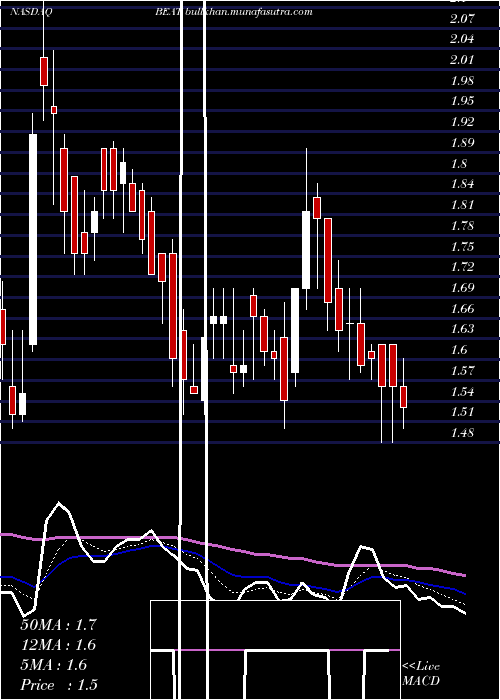Image resolution: width=500 pixels, height=700 pixels.
Task: Select the 1.75 price level label
Action: click(x=462, y=246)
